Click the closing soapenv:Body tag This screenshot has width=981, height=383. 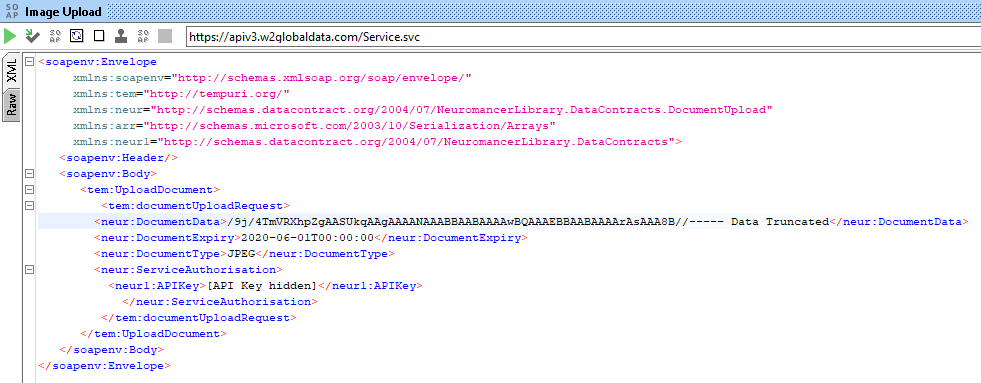(111, 349)
